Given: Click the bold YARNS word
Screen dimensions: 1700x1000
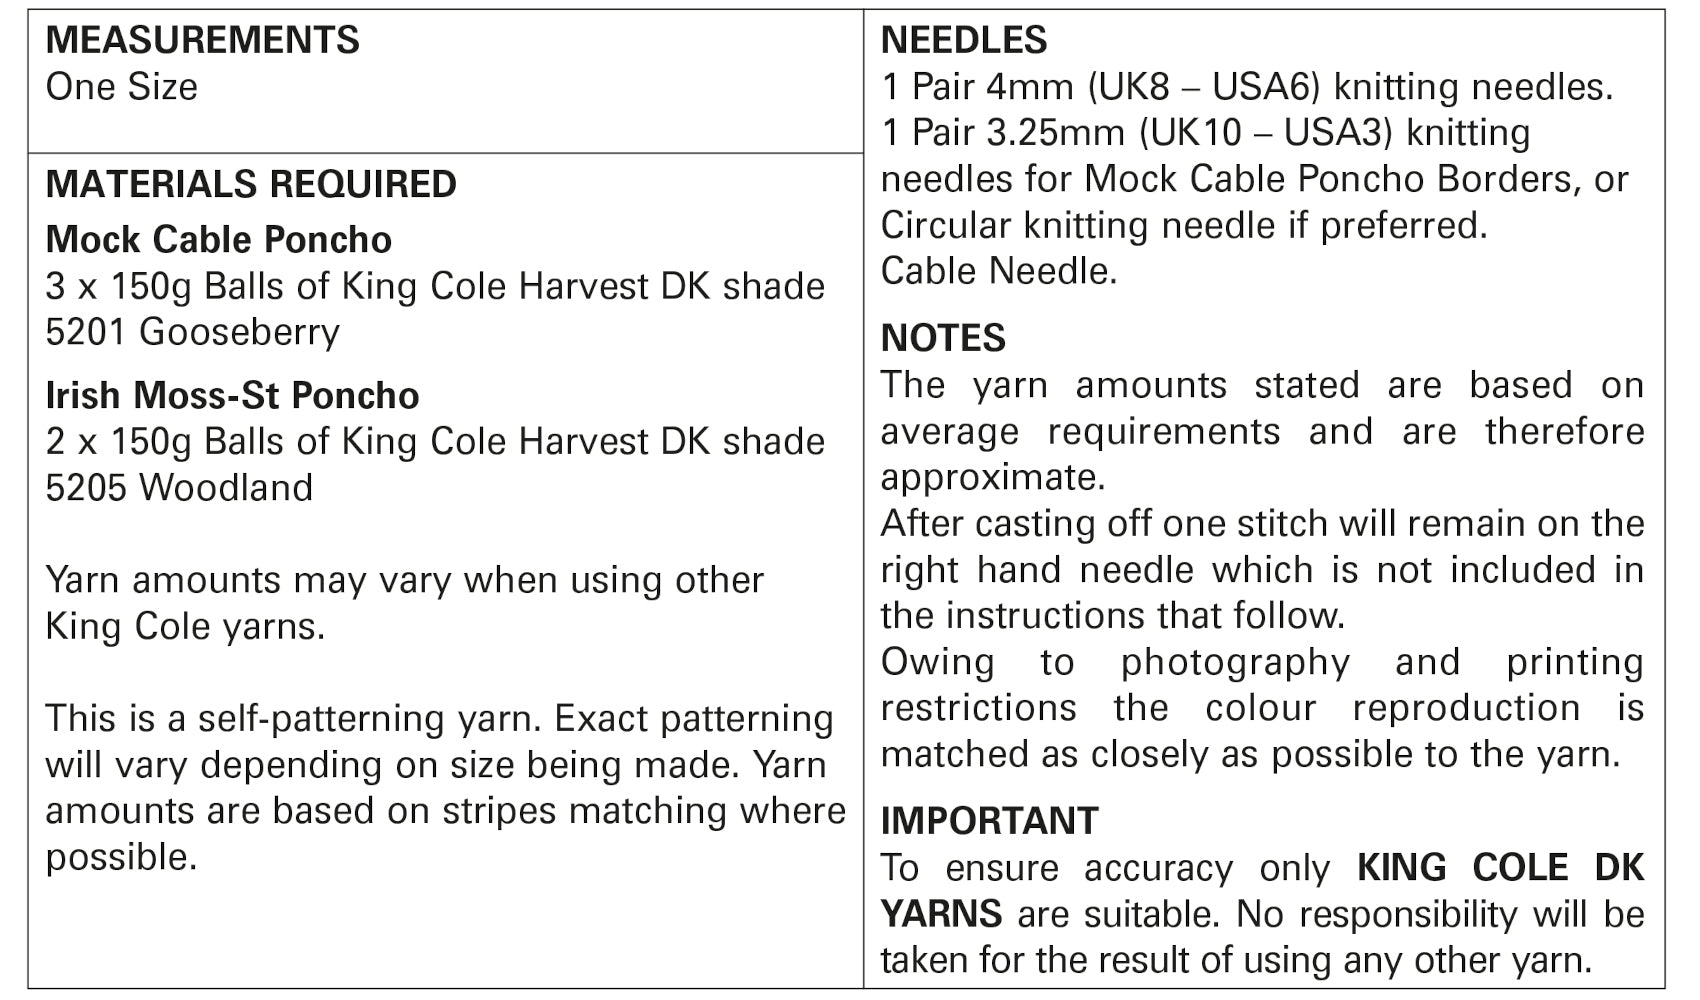Looking at the screenshot, I should point(941,913).
